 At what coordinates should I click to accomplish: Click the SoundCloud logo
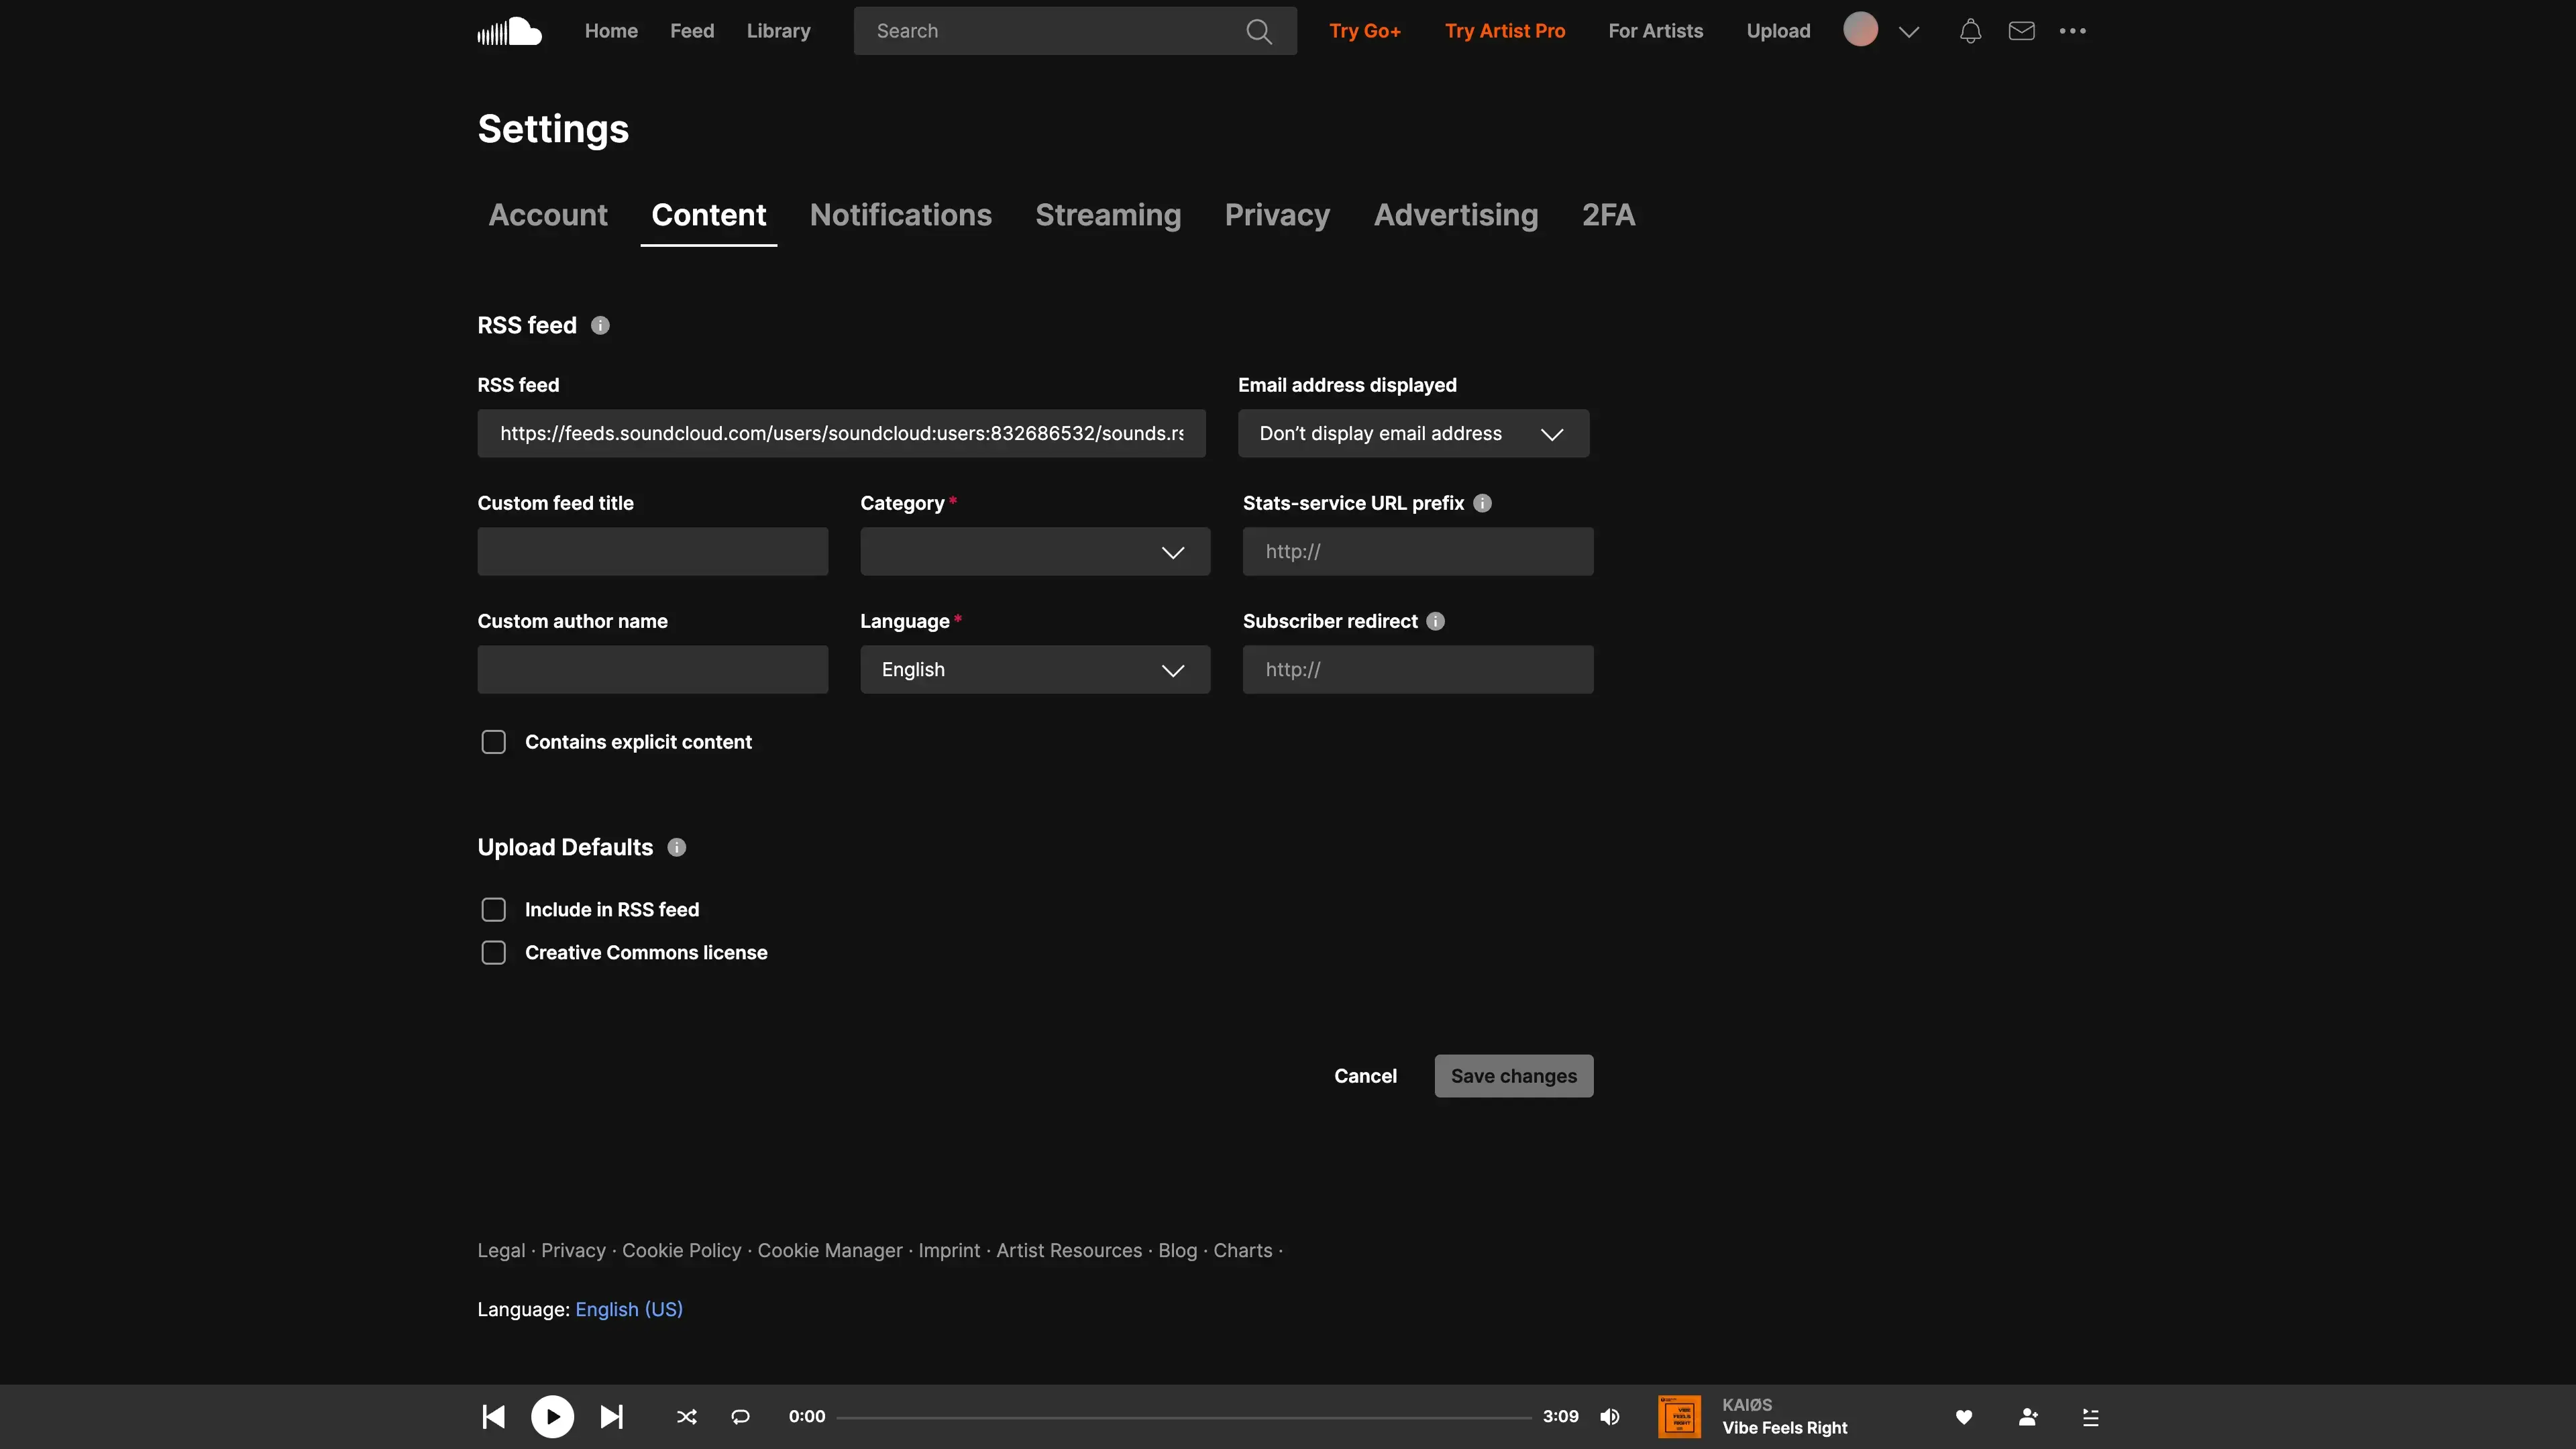[509, 31]
